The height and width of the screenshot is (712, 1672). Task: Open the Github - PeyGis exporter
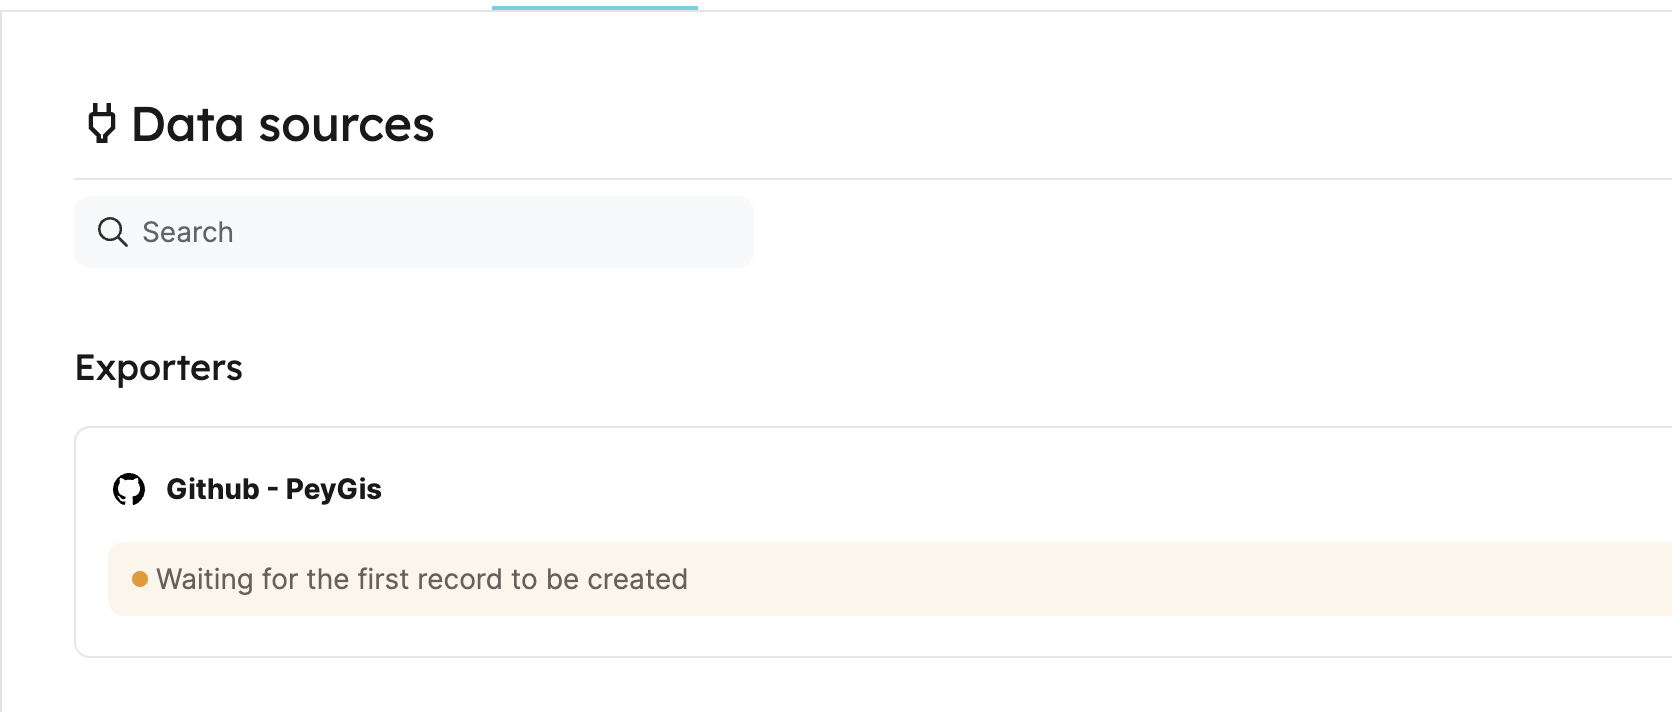coord(274,489)
